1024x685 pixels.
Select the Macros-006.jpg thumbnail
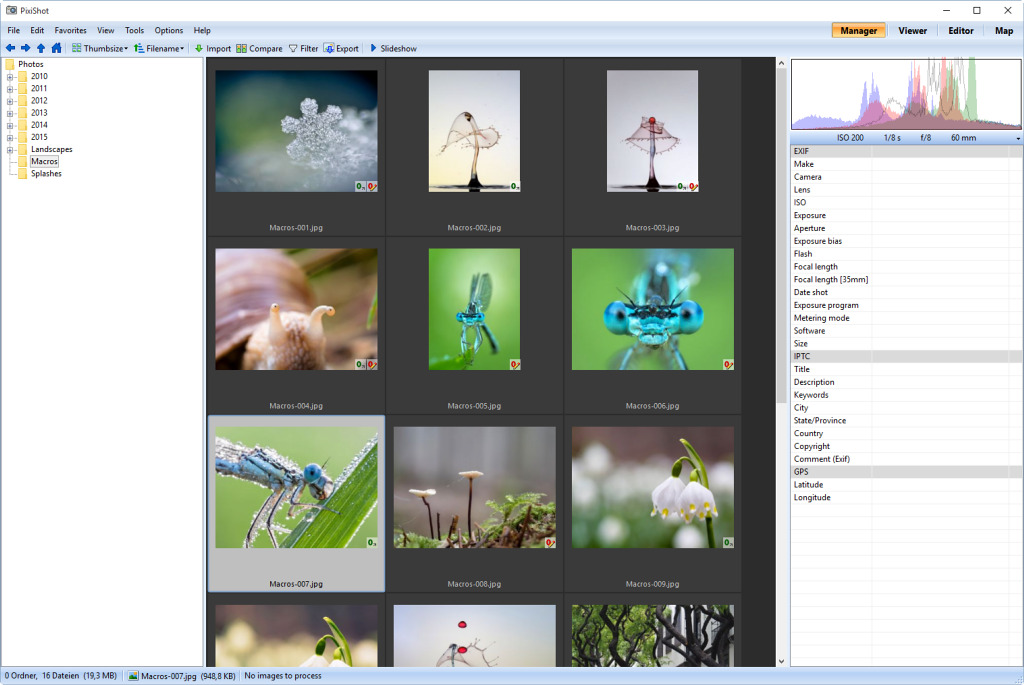pyautogui.click(x=652, y=310)
